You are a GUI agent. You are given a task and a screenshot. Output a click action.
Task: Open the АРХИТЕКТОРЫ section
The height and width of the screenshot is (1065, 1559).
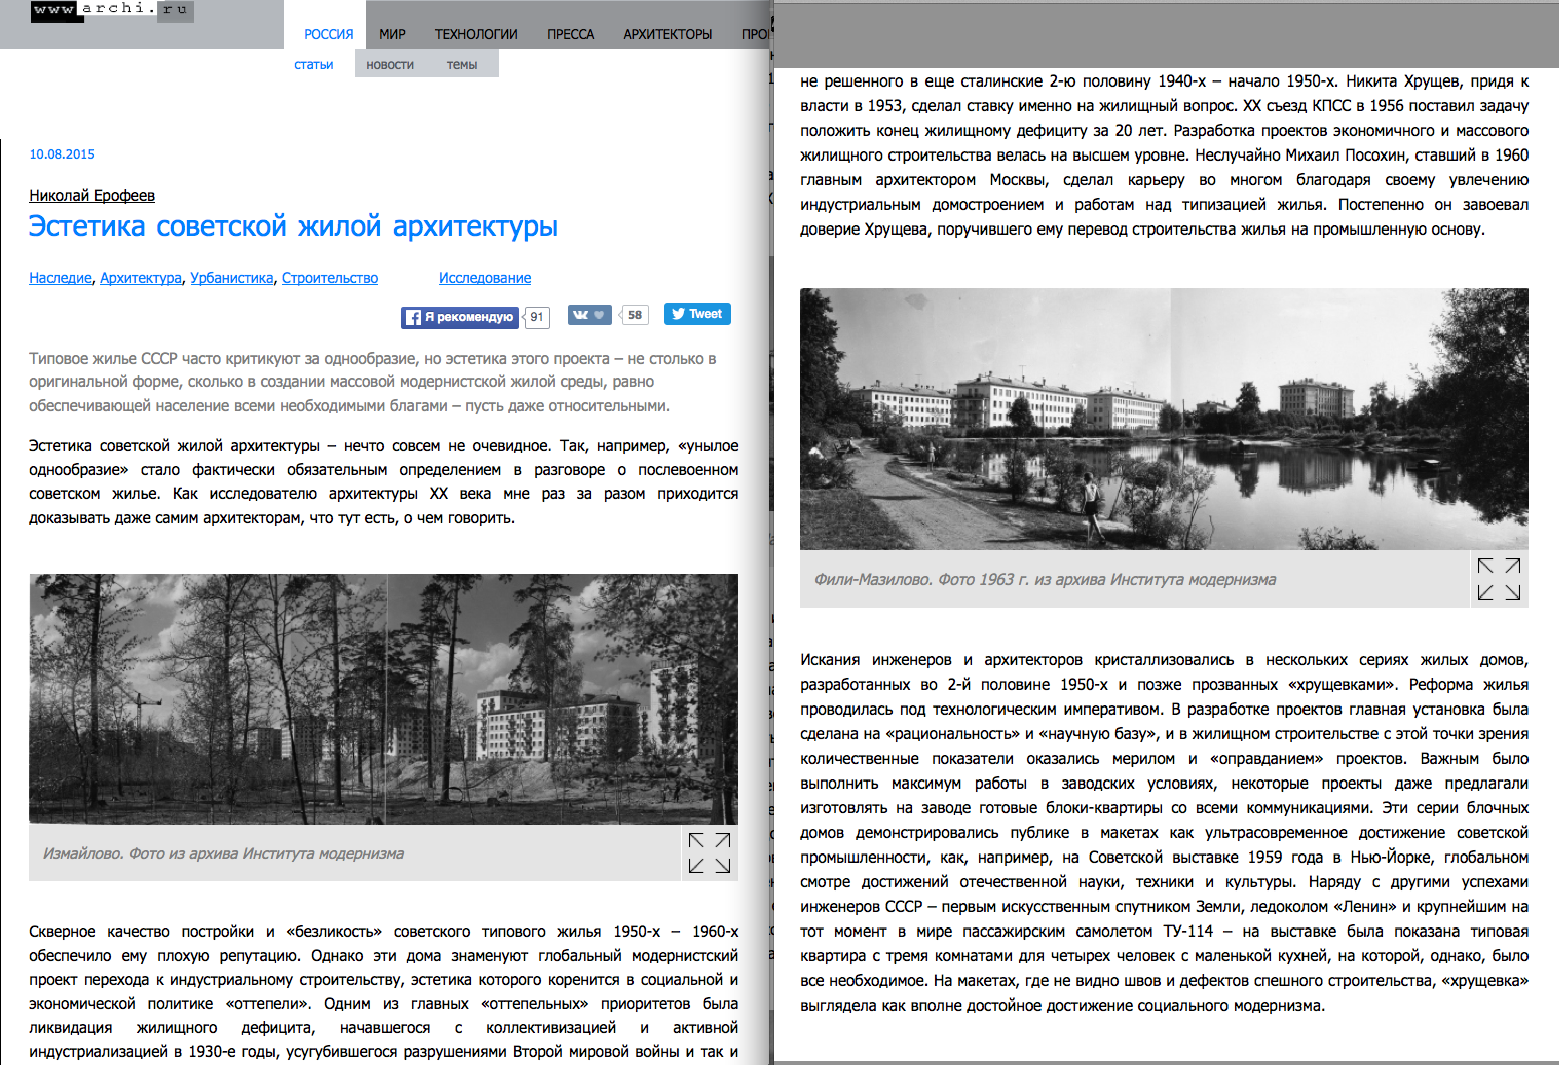pos(667,34)
